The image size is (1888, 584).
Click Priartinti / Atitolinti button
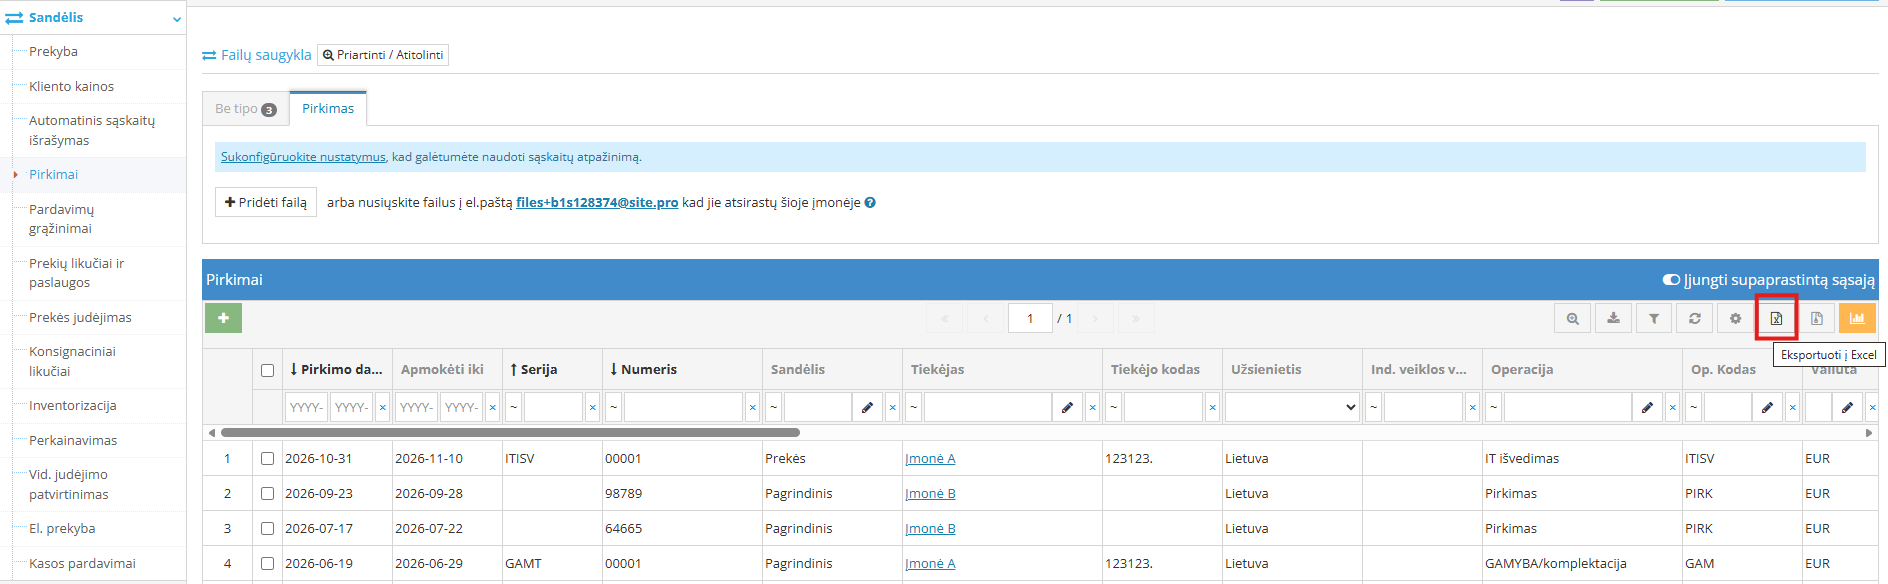(x=383, y=55)
